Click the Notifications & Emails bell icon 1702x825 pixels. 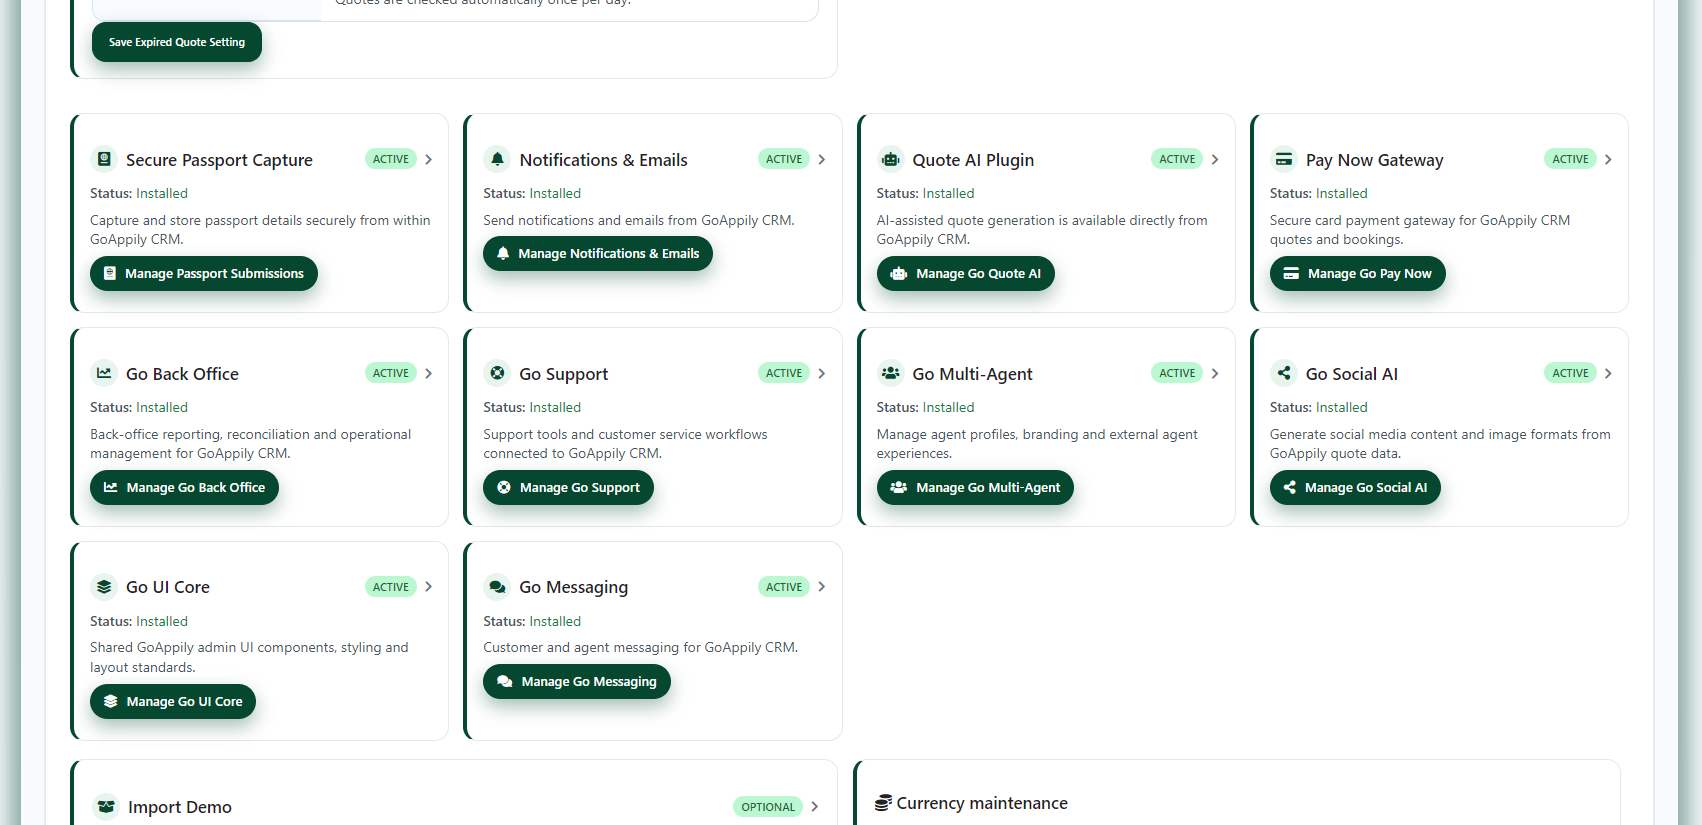click(x=497, y=159)
